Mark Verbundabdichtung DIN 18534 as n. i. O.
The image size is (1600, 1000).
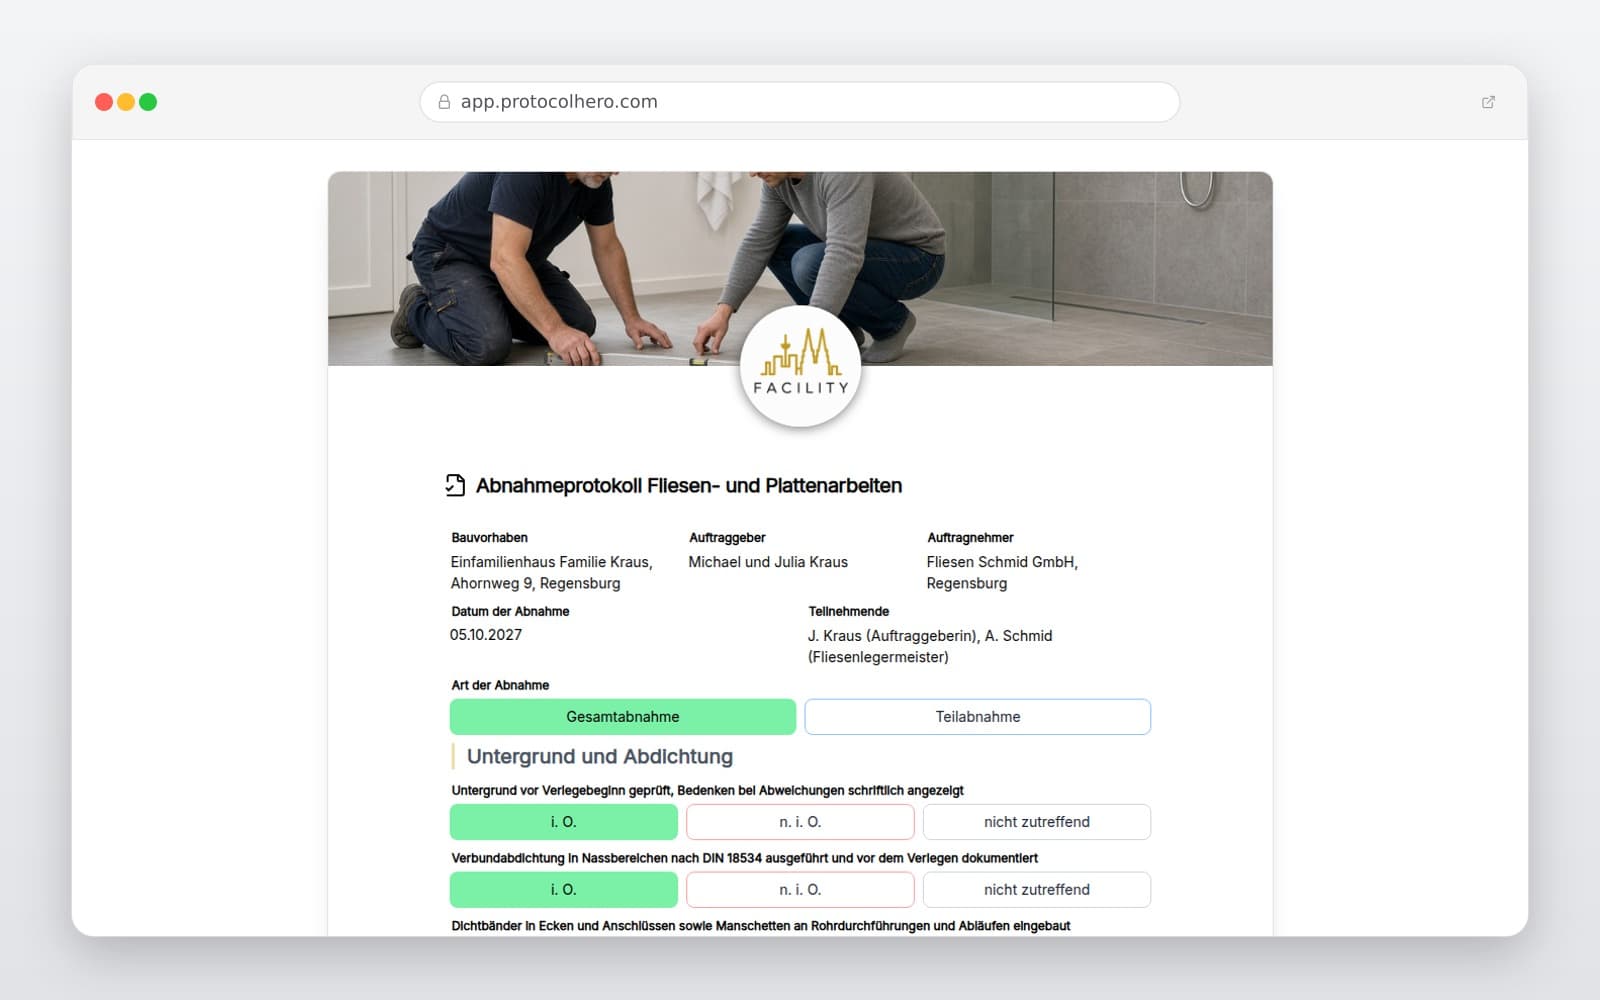(x=800, y=890)
